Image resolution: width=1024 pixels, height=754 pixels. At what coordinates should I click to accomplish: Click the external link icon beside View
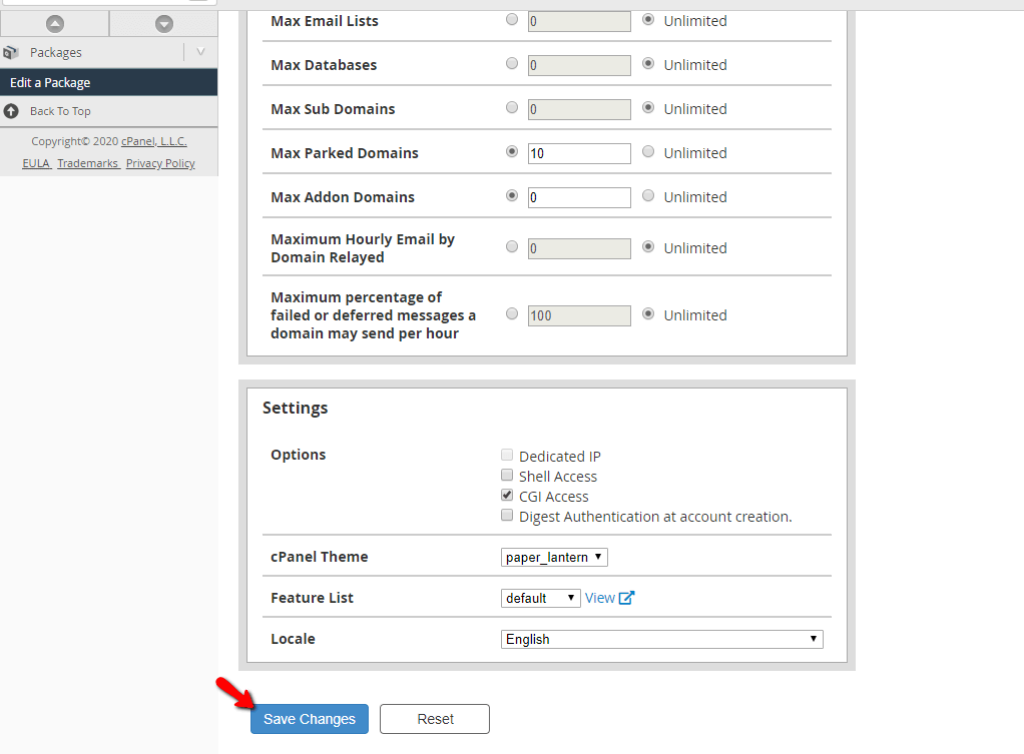click(x=626, y=598)
